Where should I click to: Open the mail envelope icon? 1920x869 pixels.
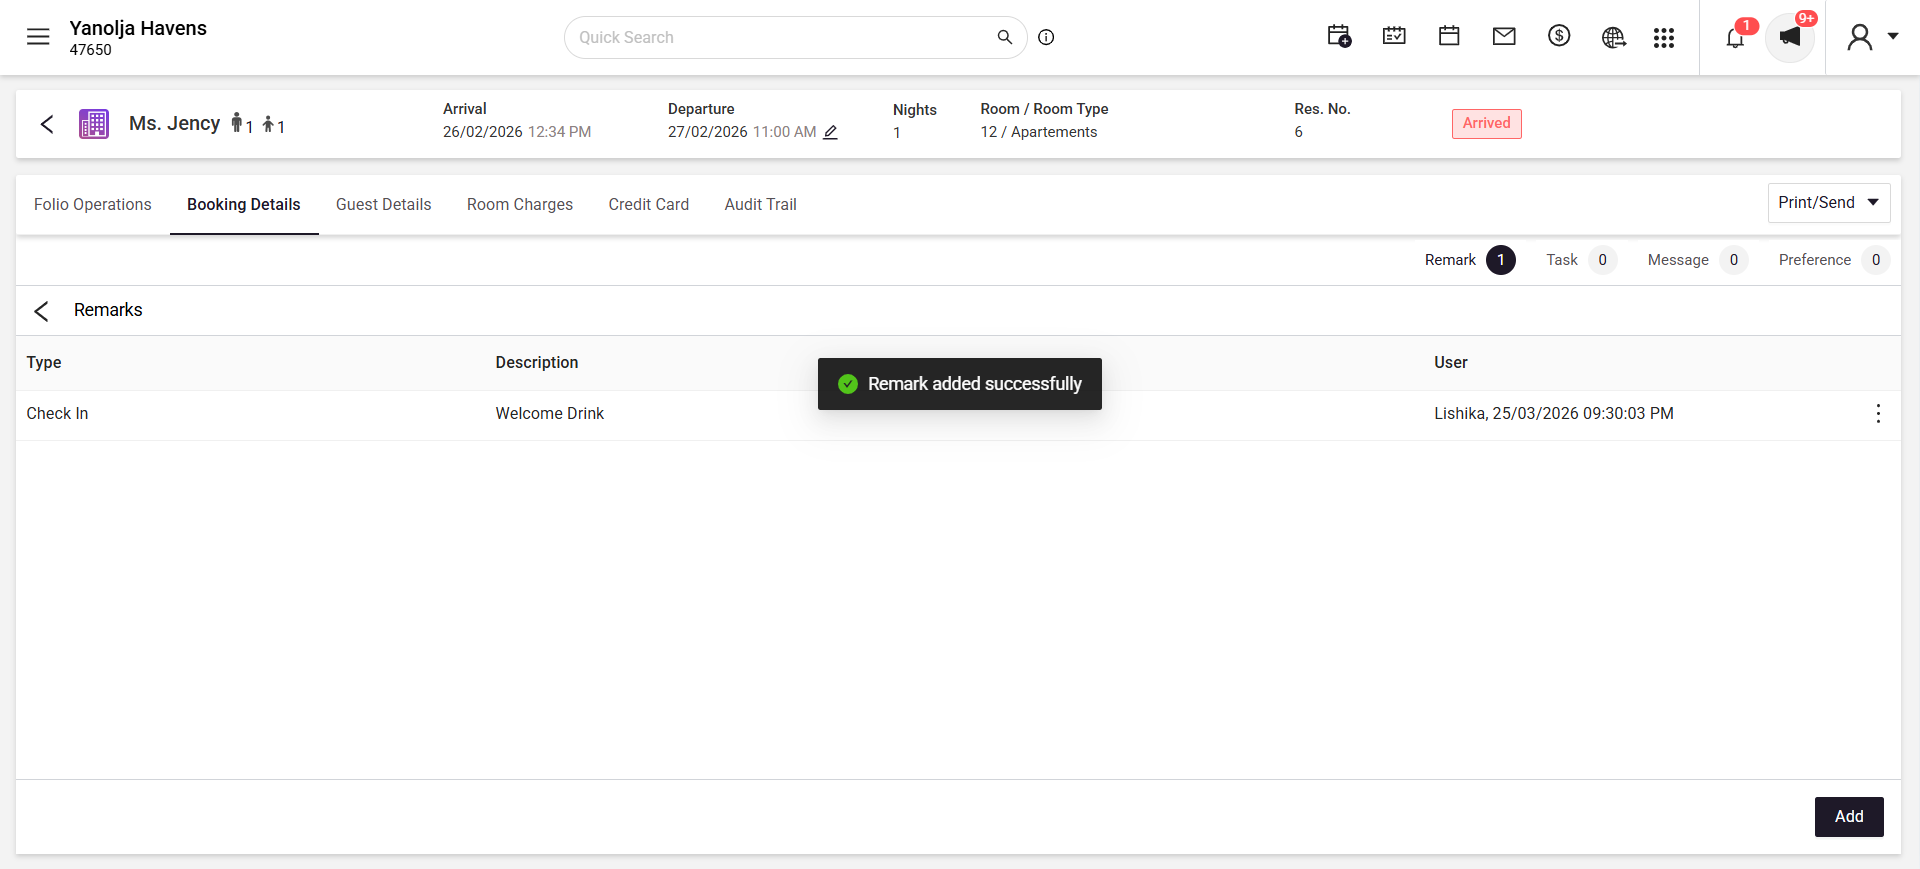pyautogui.click(x=1504, y=37)
